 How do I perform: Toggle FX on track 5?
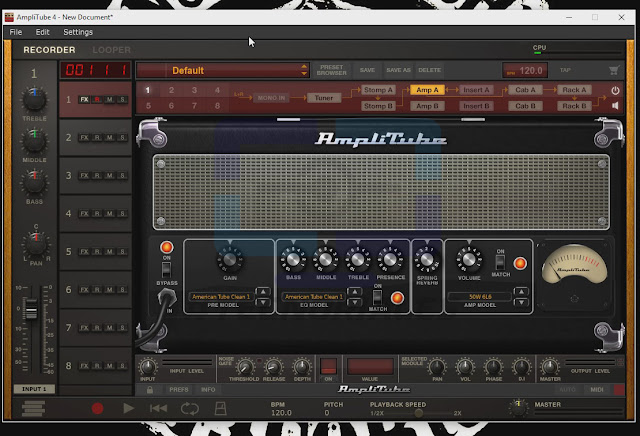[84, 251]
